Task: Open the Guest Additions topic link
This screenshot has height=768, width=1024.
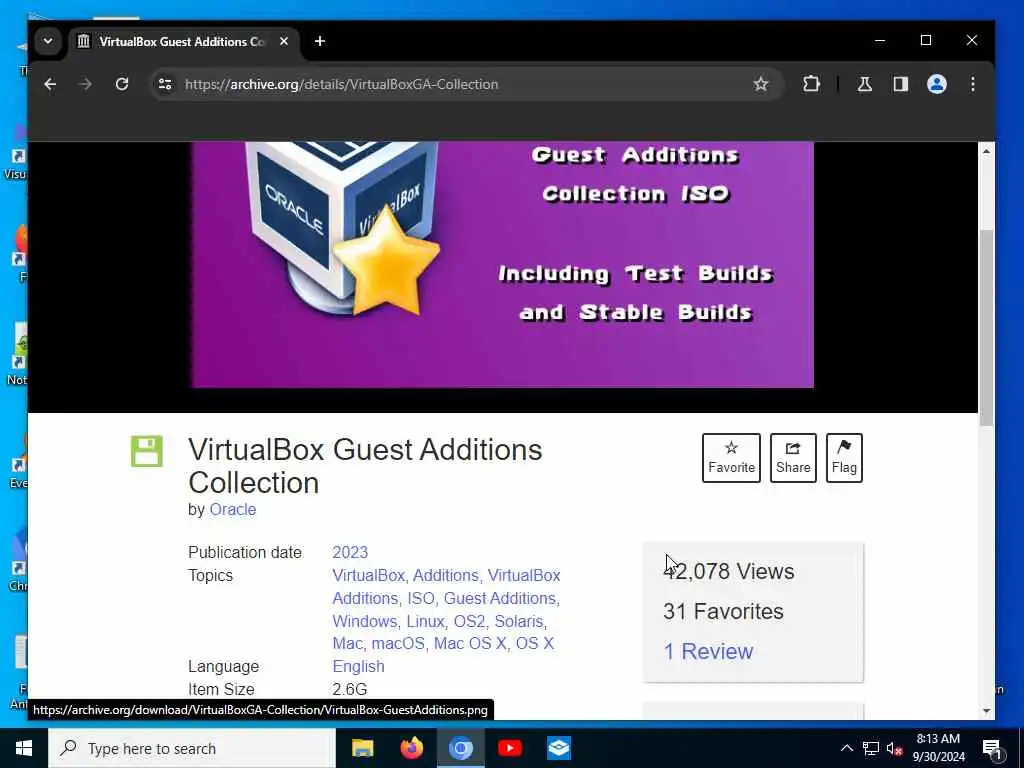Action: coord(500,598)
